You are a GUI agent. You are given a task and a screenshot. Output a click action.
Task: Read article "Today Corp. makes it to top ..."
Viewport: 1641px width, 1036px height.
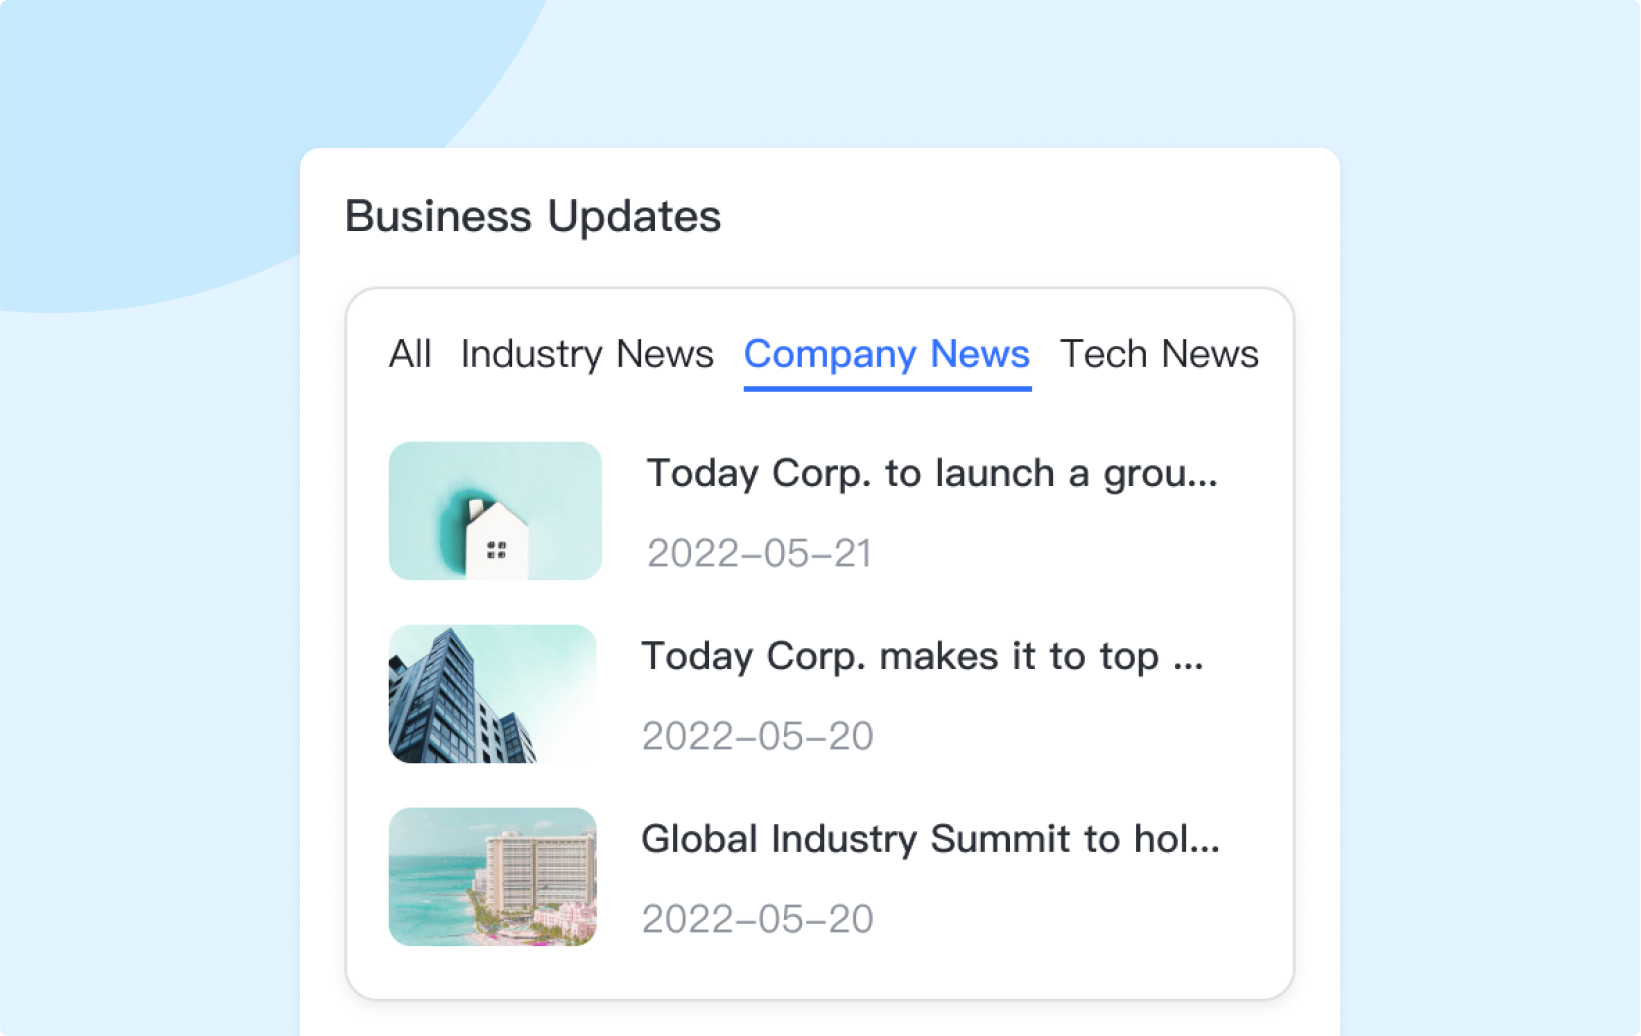921,656
